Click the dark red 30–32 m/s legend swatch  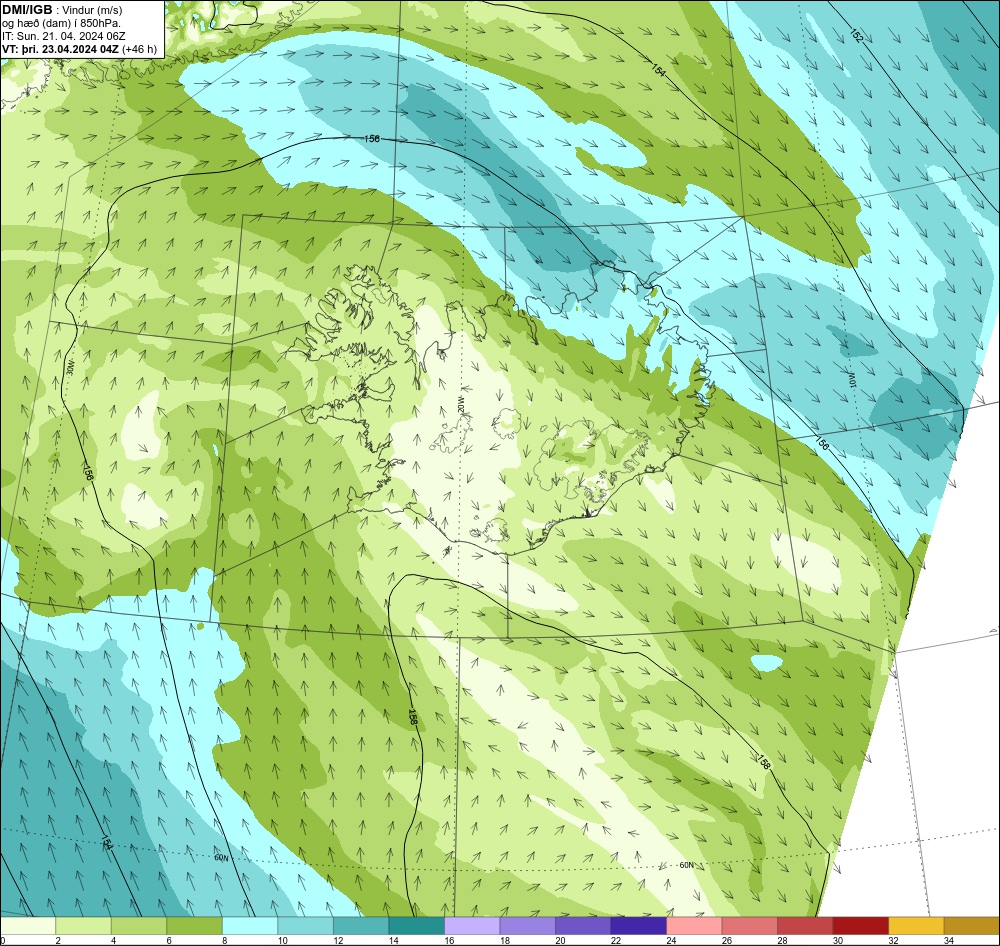(x=860, y=925)
